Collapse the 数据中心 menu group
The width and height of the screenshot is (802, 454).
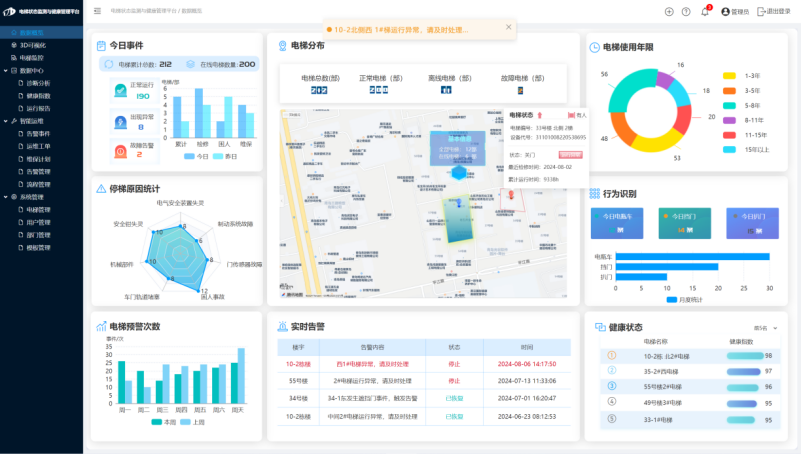10,71
